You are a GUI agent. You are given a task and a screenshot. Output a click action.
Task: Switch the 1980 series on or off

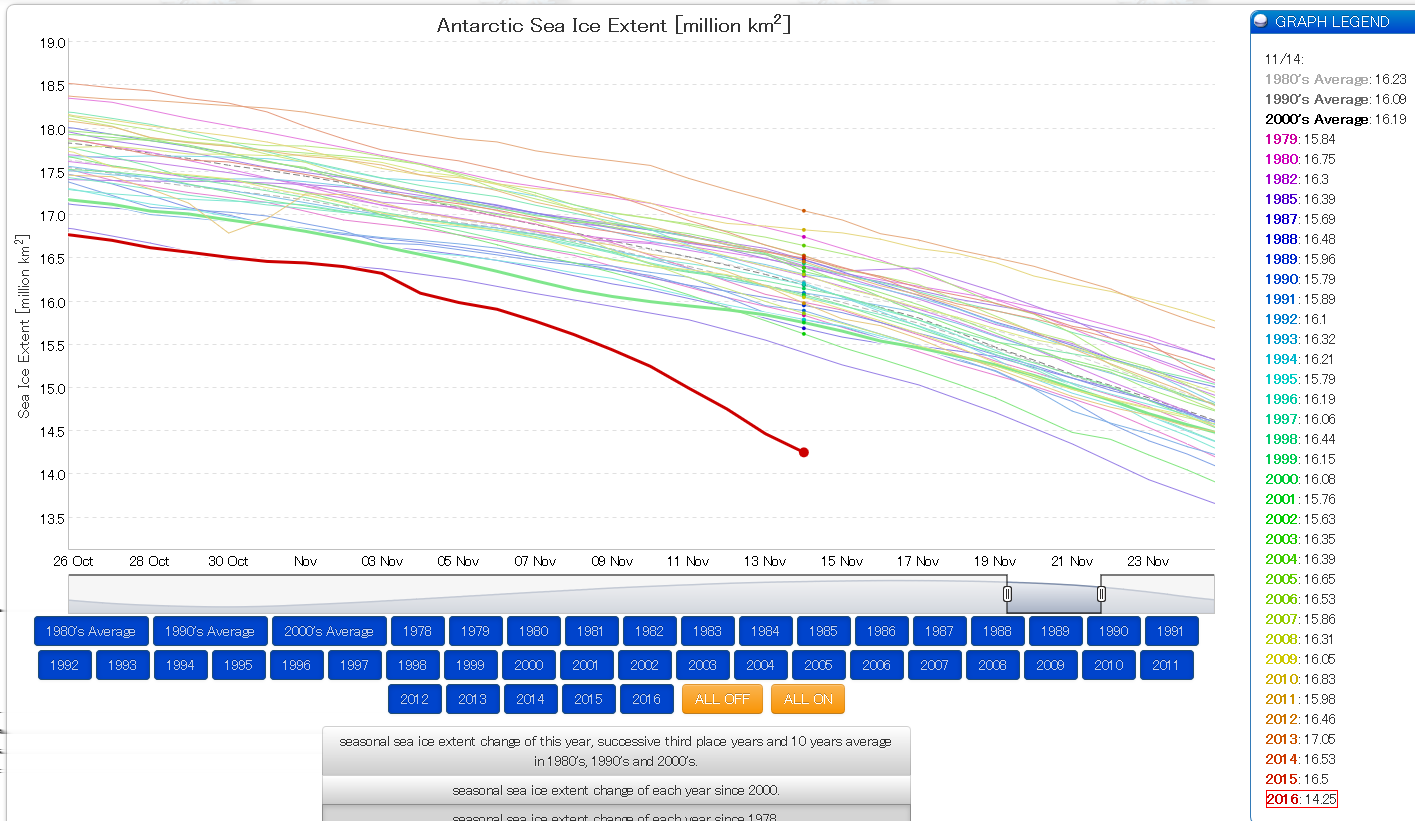[533, 631]
